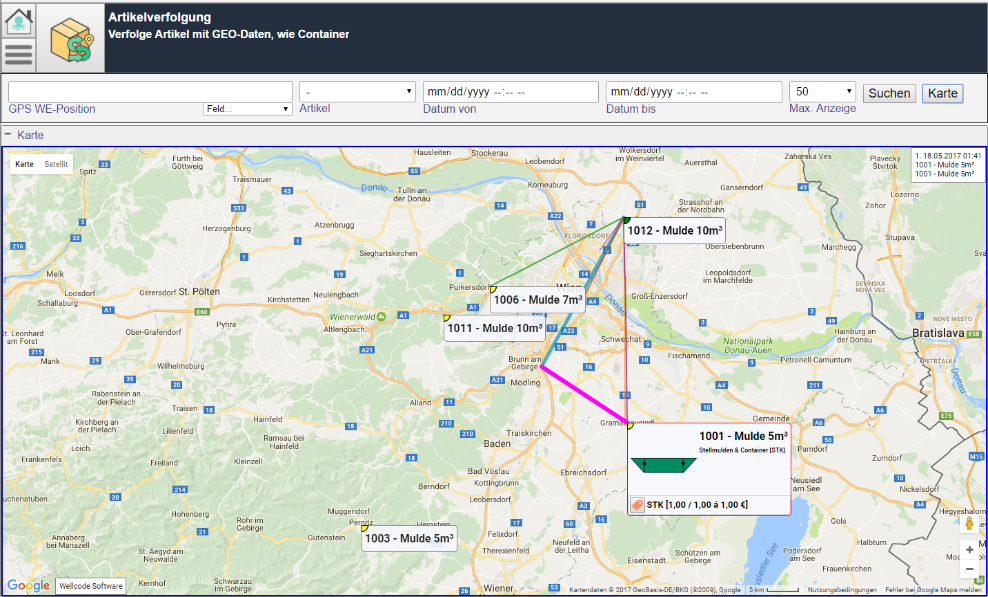988x597 pixels.
Task: Click the 1012 - Mulde 10m³ label
Action: coord(674,231)
